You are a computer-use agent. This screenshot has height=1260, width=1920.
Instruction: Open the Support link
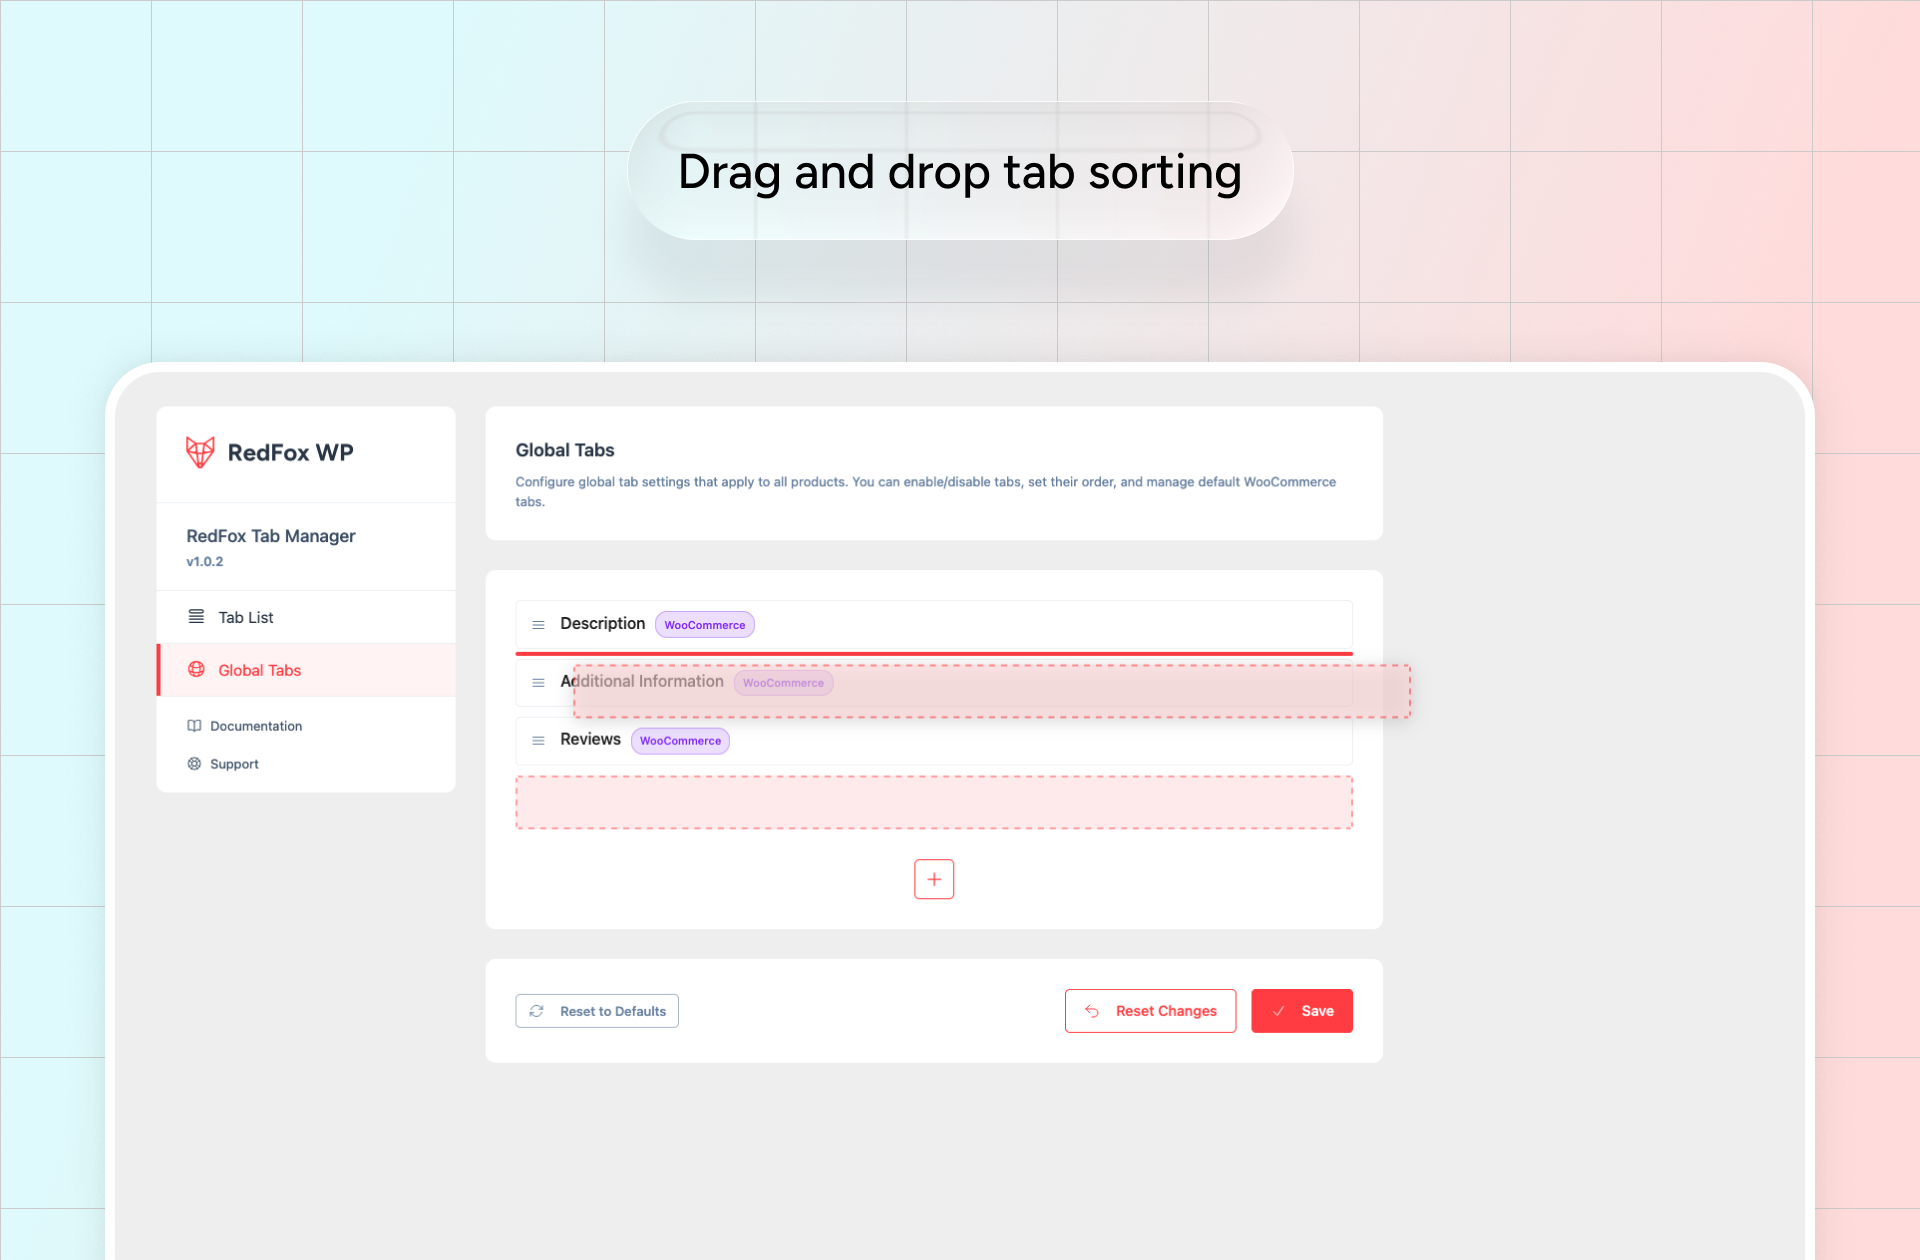[235, 763]
